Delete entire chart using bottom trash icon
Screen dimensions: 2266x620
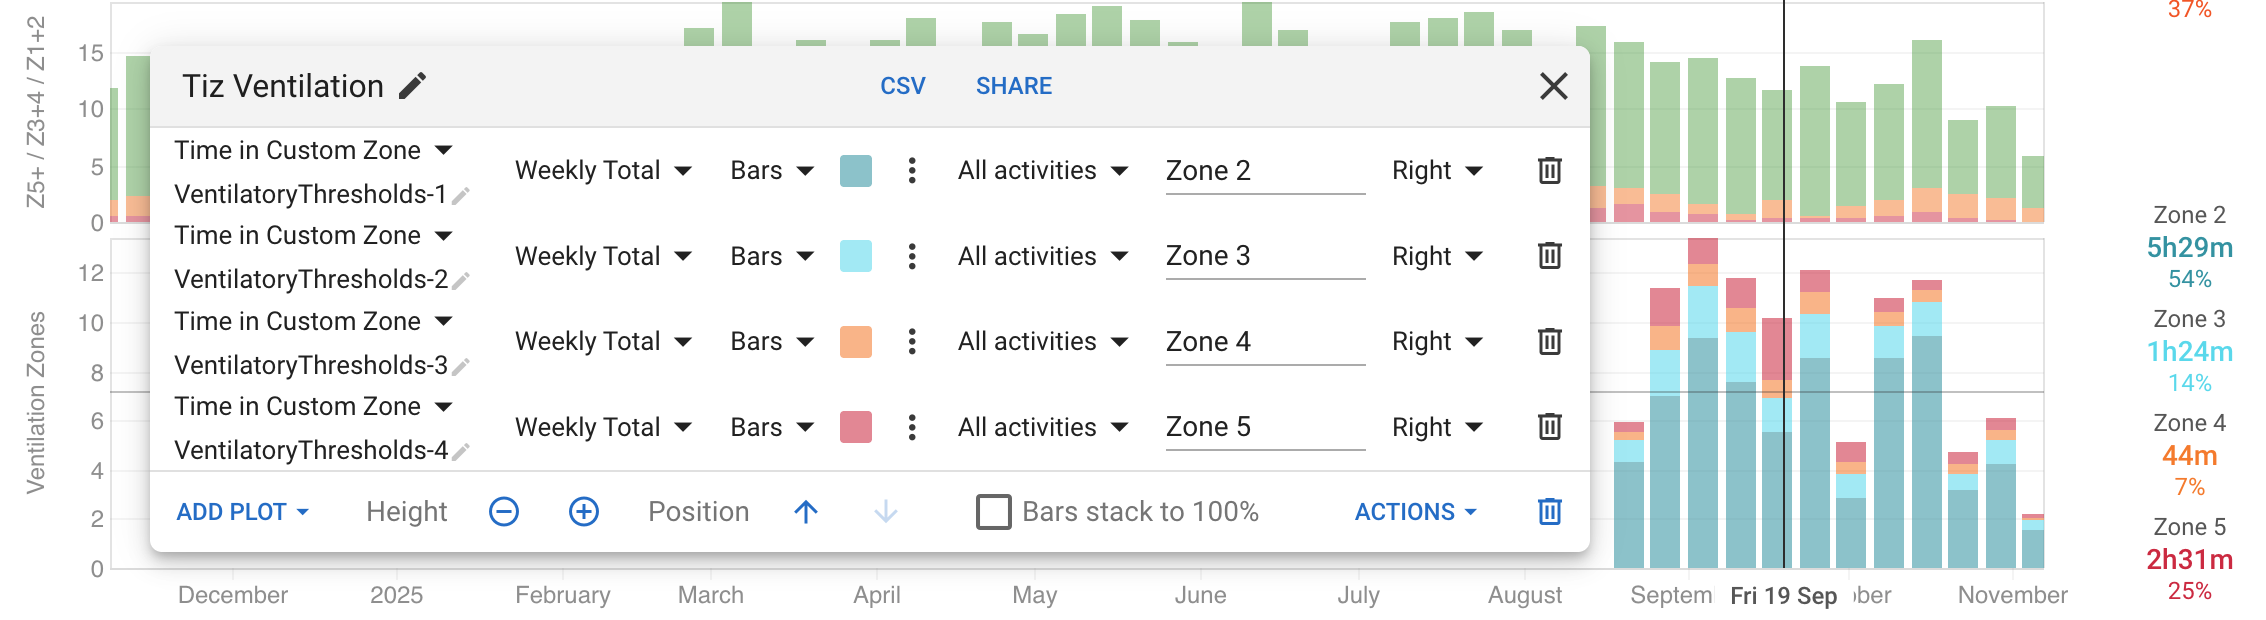1549,512
